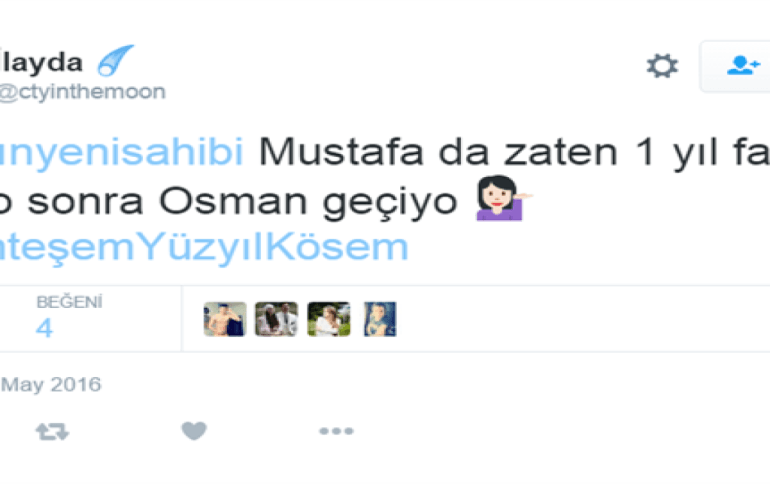The image size is (770, 485).
Task: Open the @ctyinthemoon profile handle
Action: [82, 92]
